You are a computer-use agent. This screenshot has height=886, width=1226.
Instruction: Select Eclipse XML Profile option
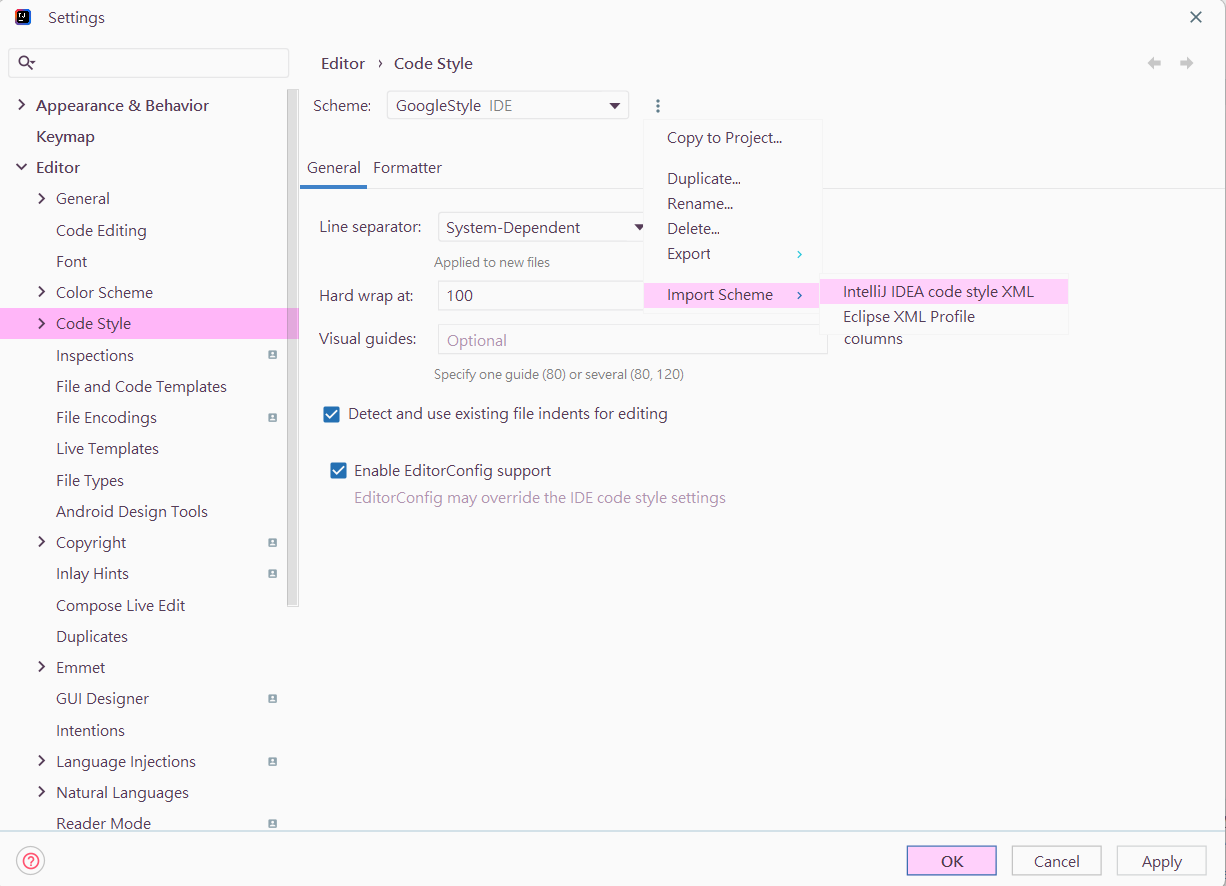click(x=944, y=317)
